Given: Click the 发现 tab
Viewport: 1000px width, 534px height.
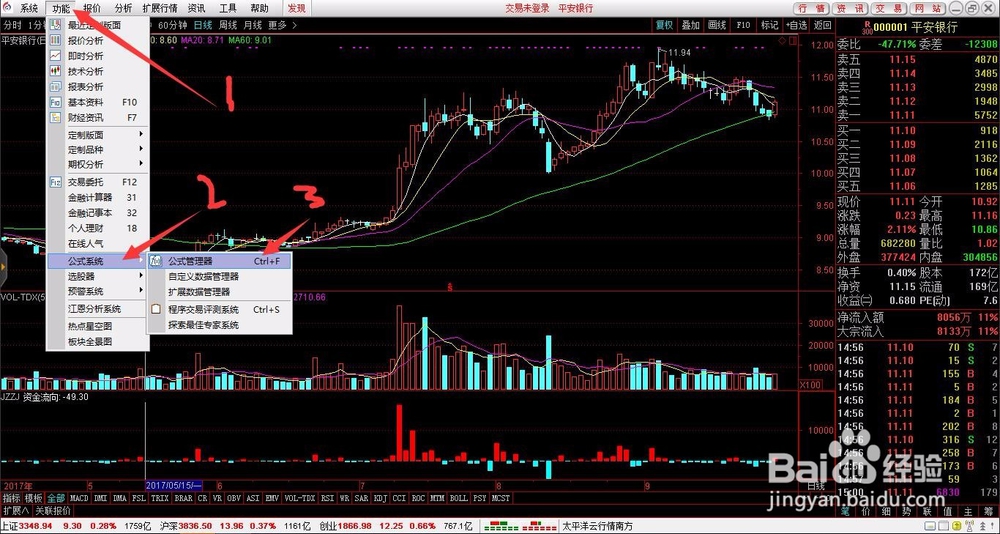Looking at the screenshot, I should [297, 8].
